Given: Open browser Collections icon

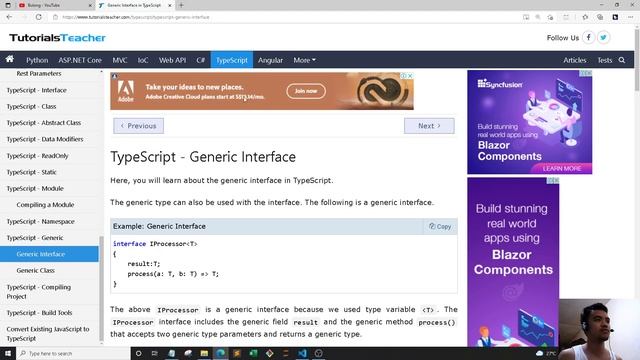Looking at the screenshot, I should pos(600,17).
